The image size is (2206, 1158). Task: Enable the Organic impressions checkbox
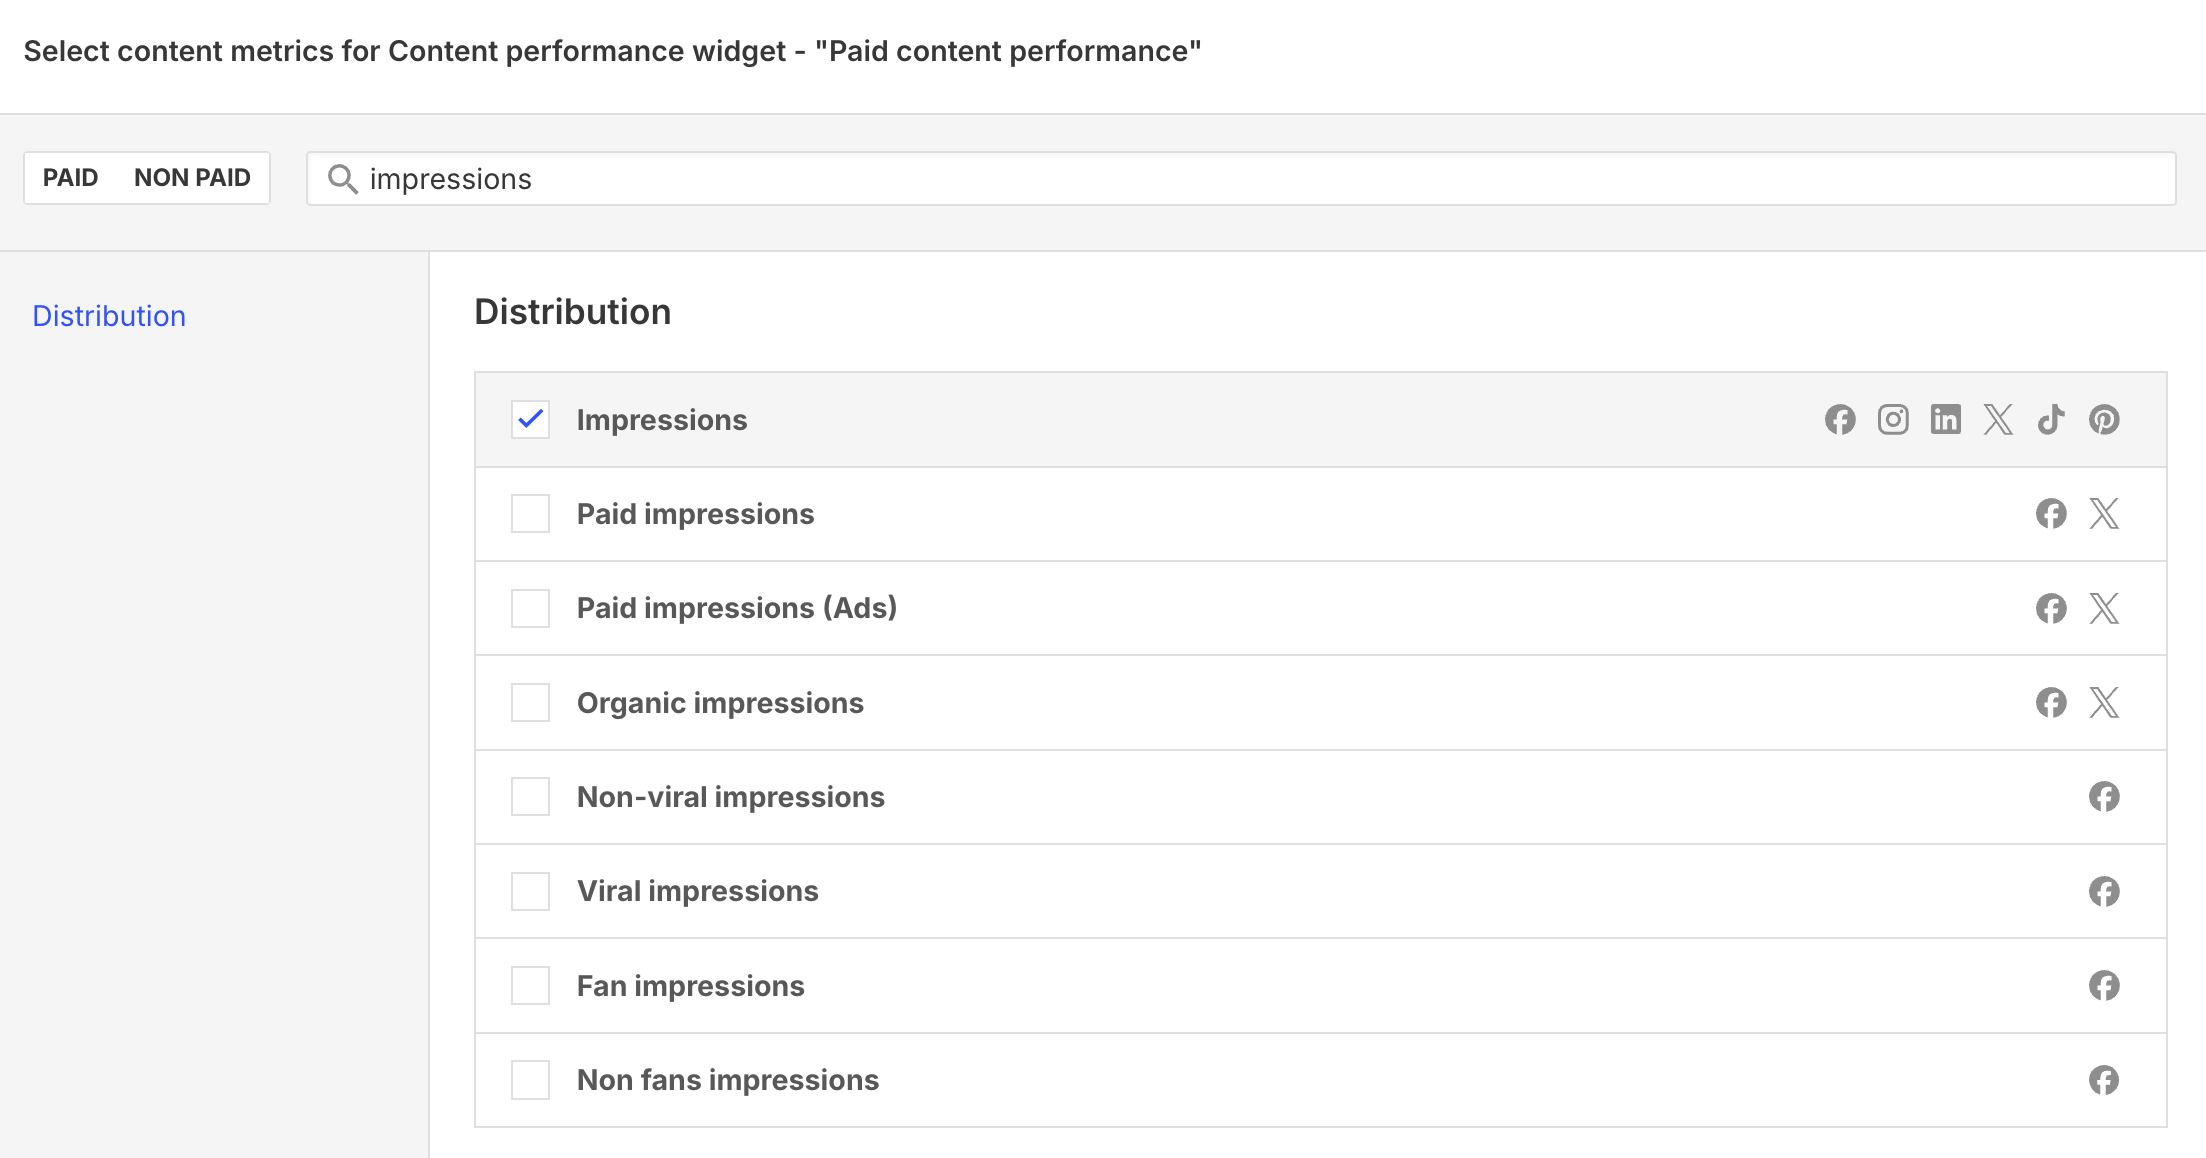click(530, 702)
